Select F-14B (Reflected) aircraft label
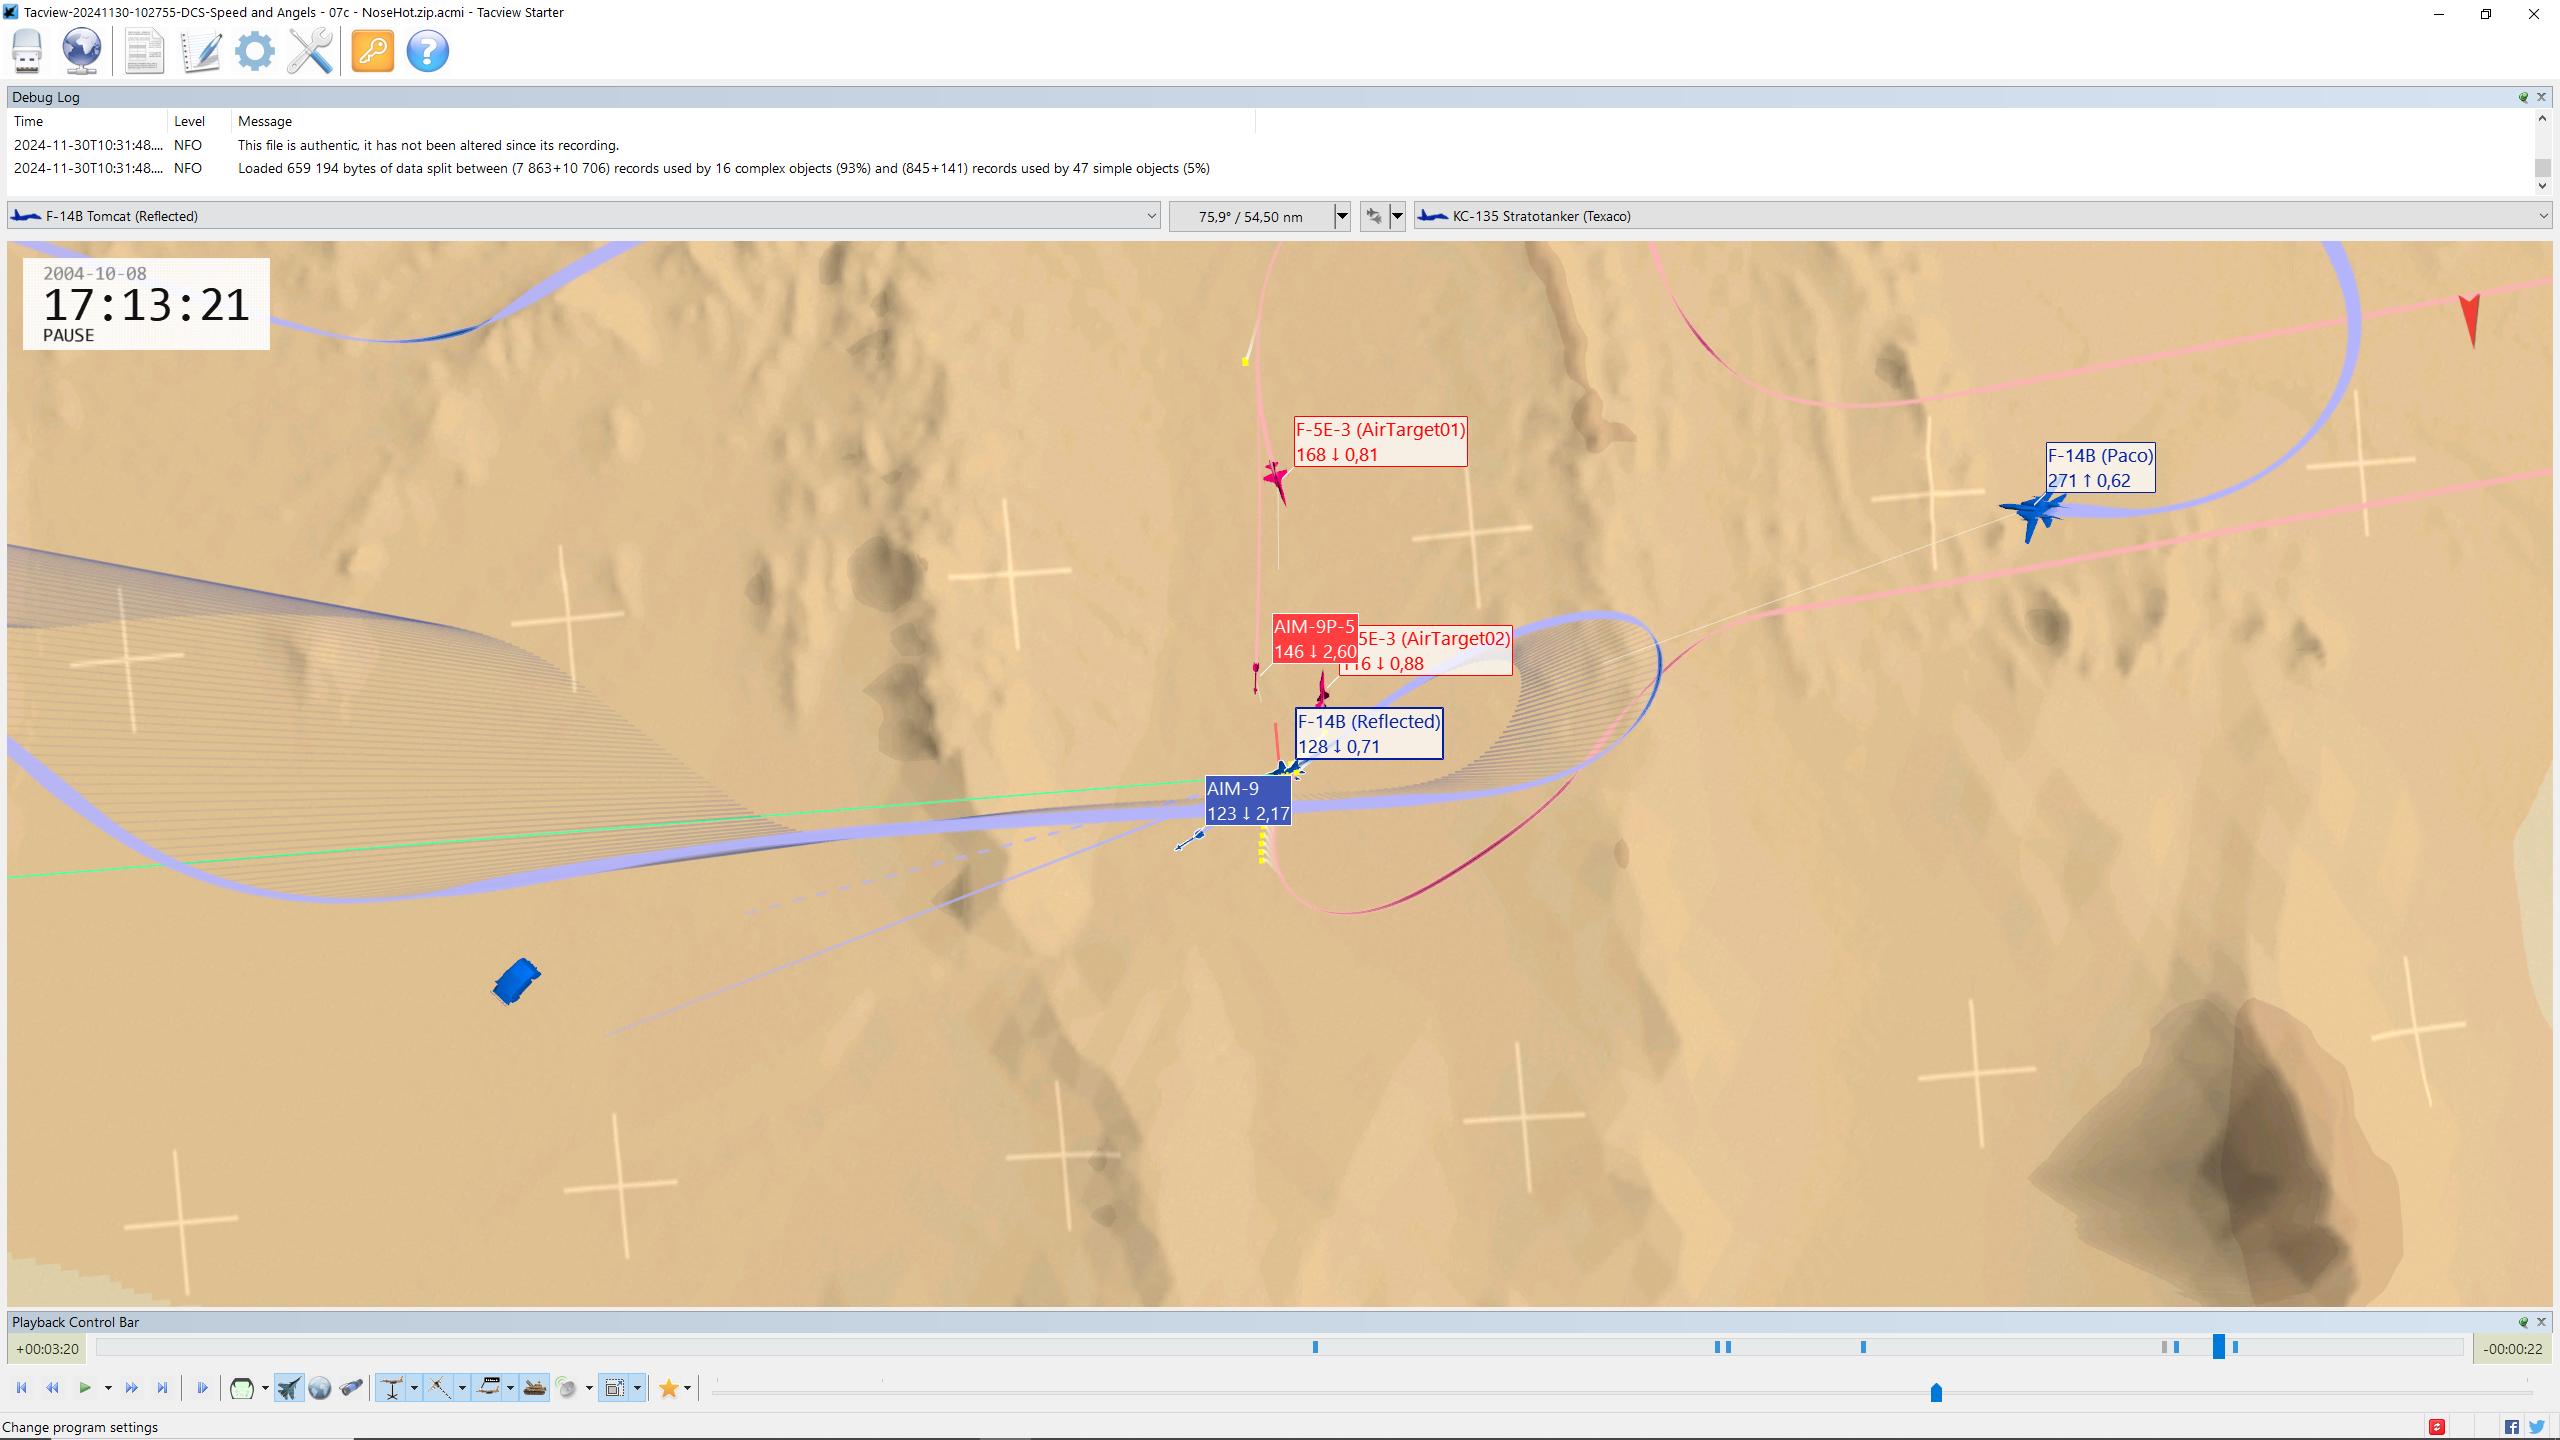 (1369, 734)
